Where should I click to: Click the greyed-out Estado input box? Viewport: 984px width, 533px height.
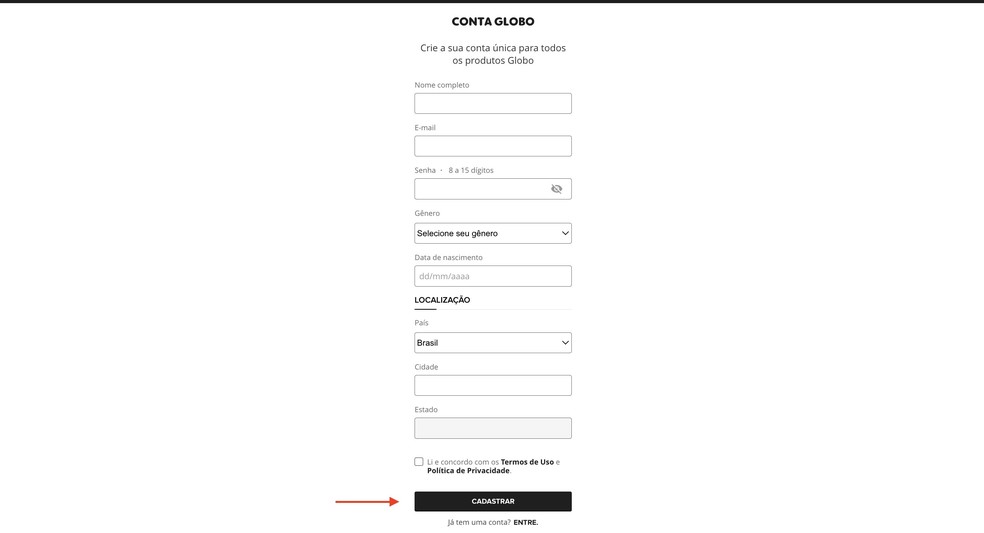pyautogui.click(x=493, y=428)
